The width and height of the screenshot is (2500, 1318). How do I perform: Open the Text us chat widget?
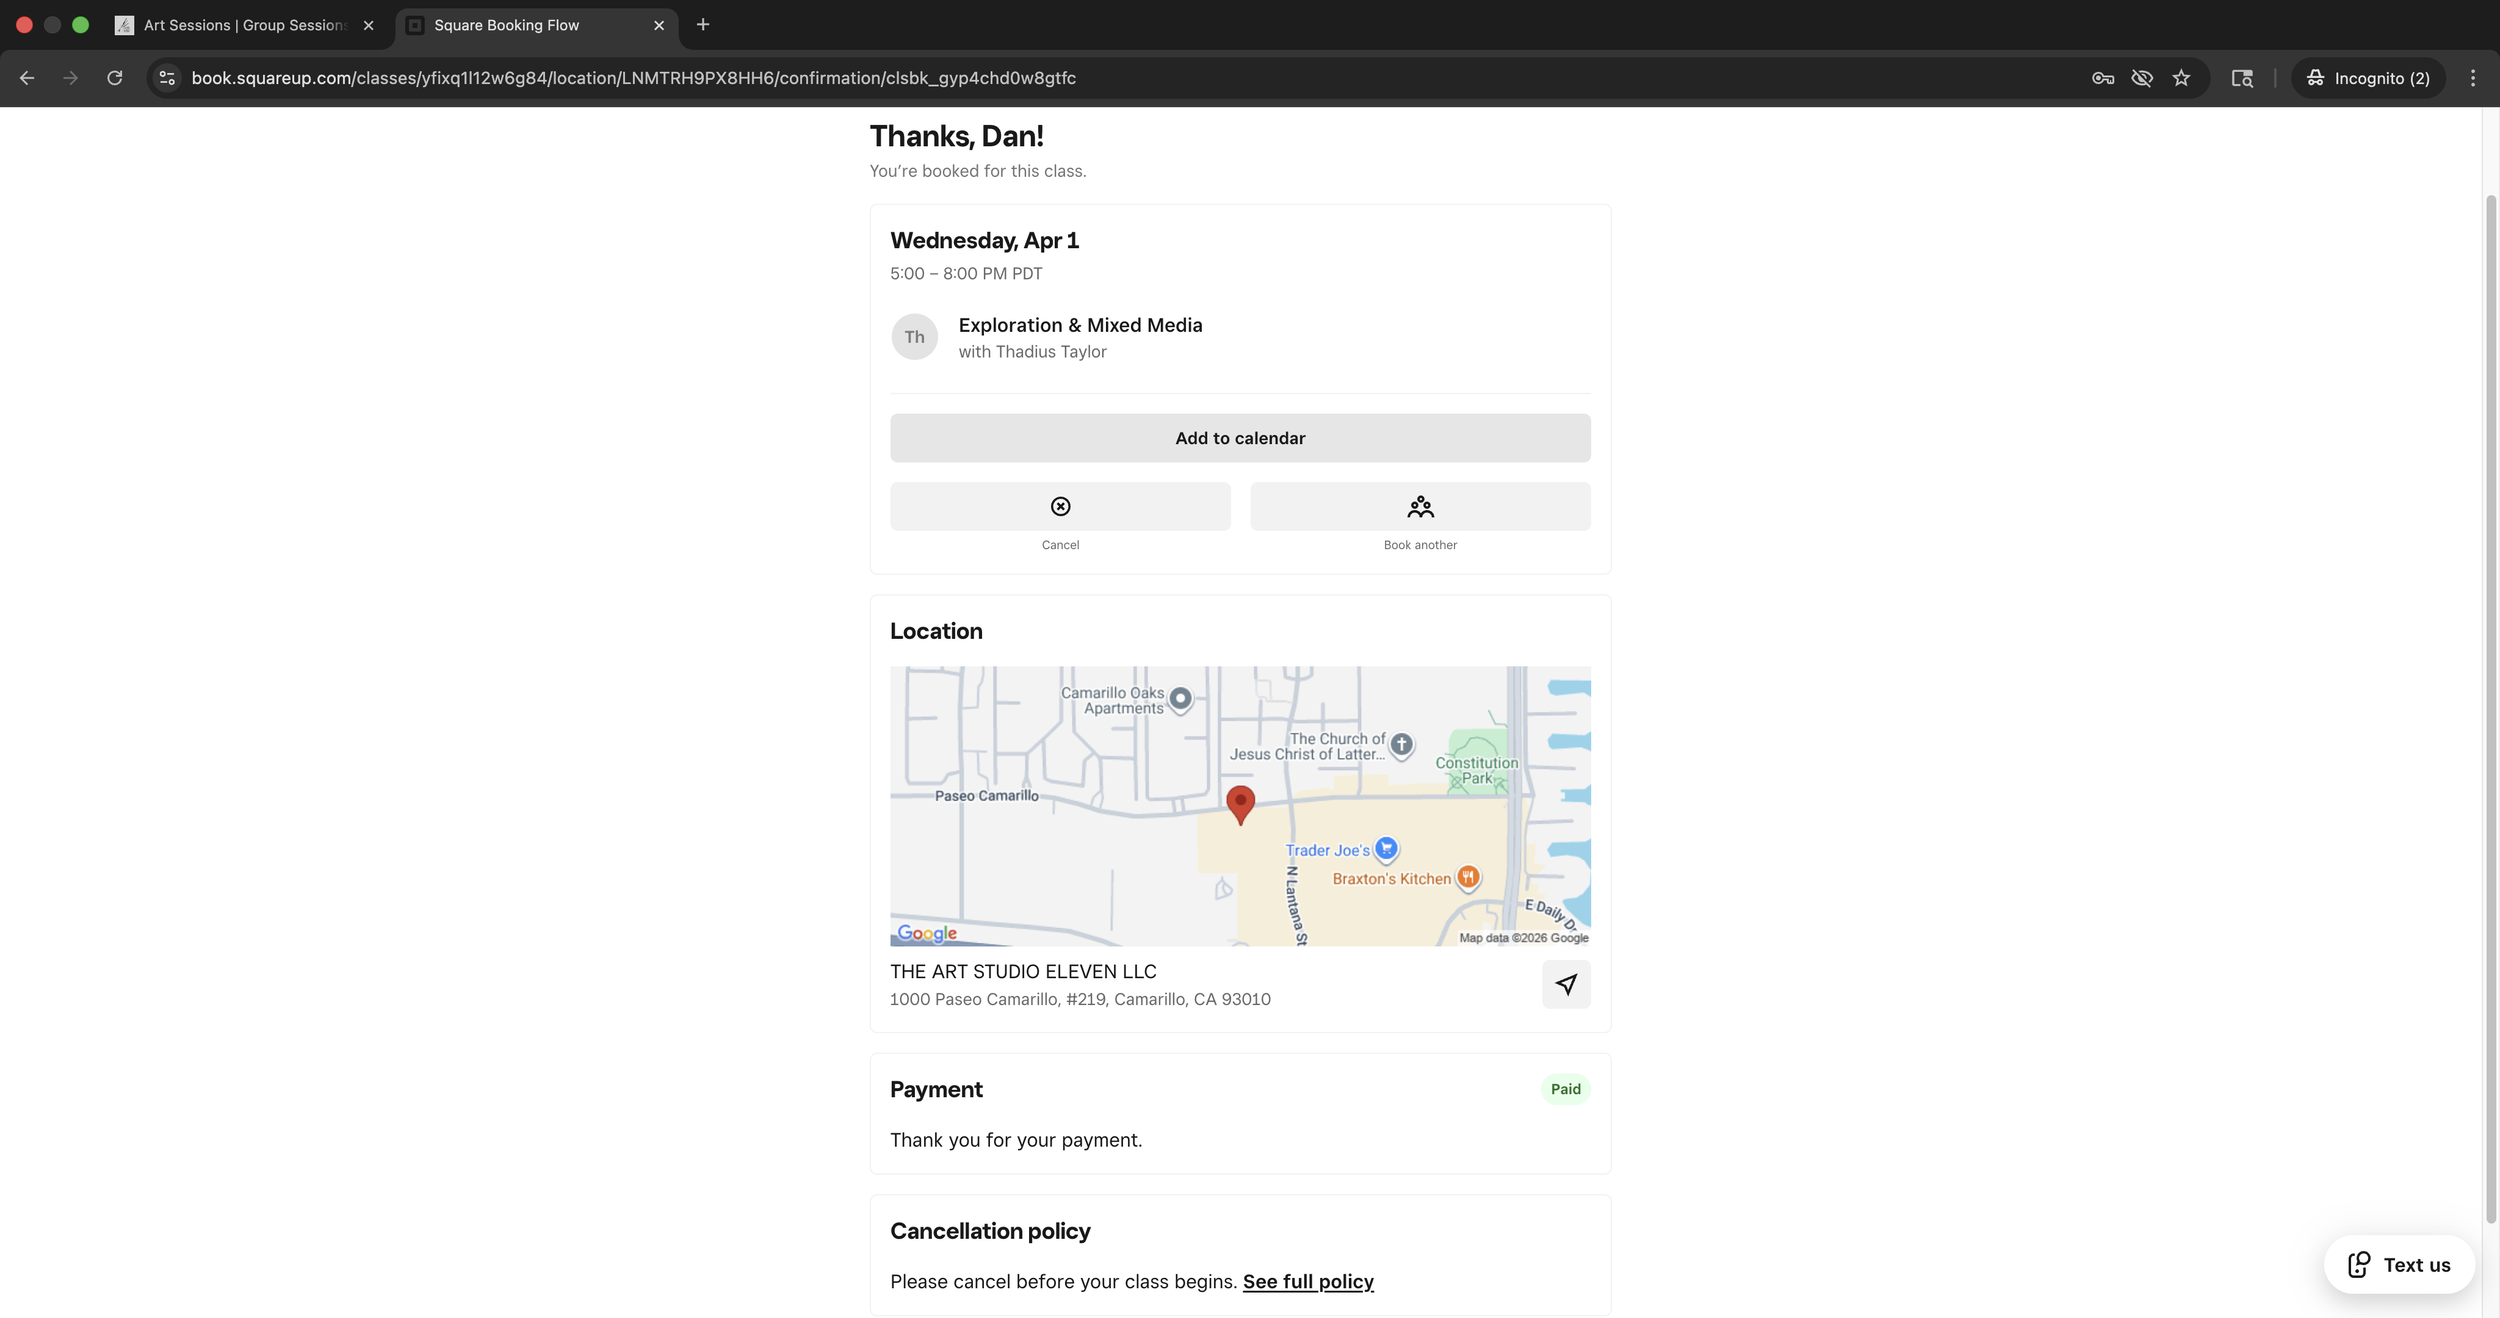point(2399,1264)
